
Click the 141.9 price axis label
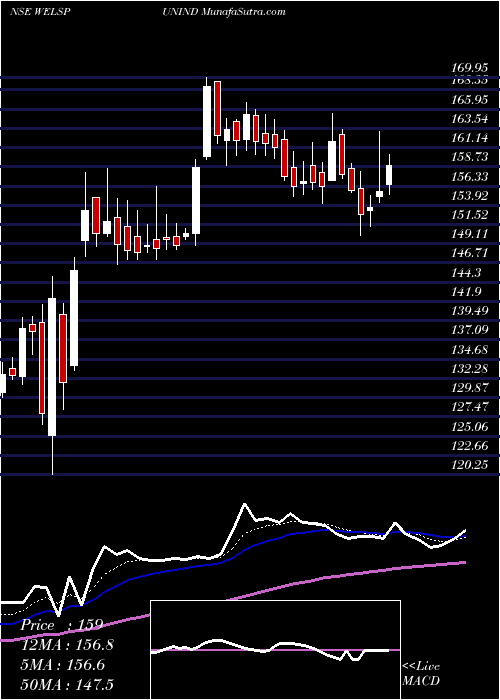coord(465,292)
